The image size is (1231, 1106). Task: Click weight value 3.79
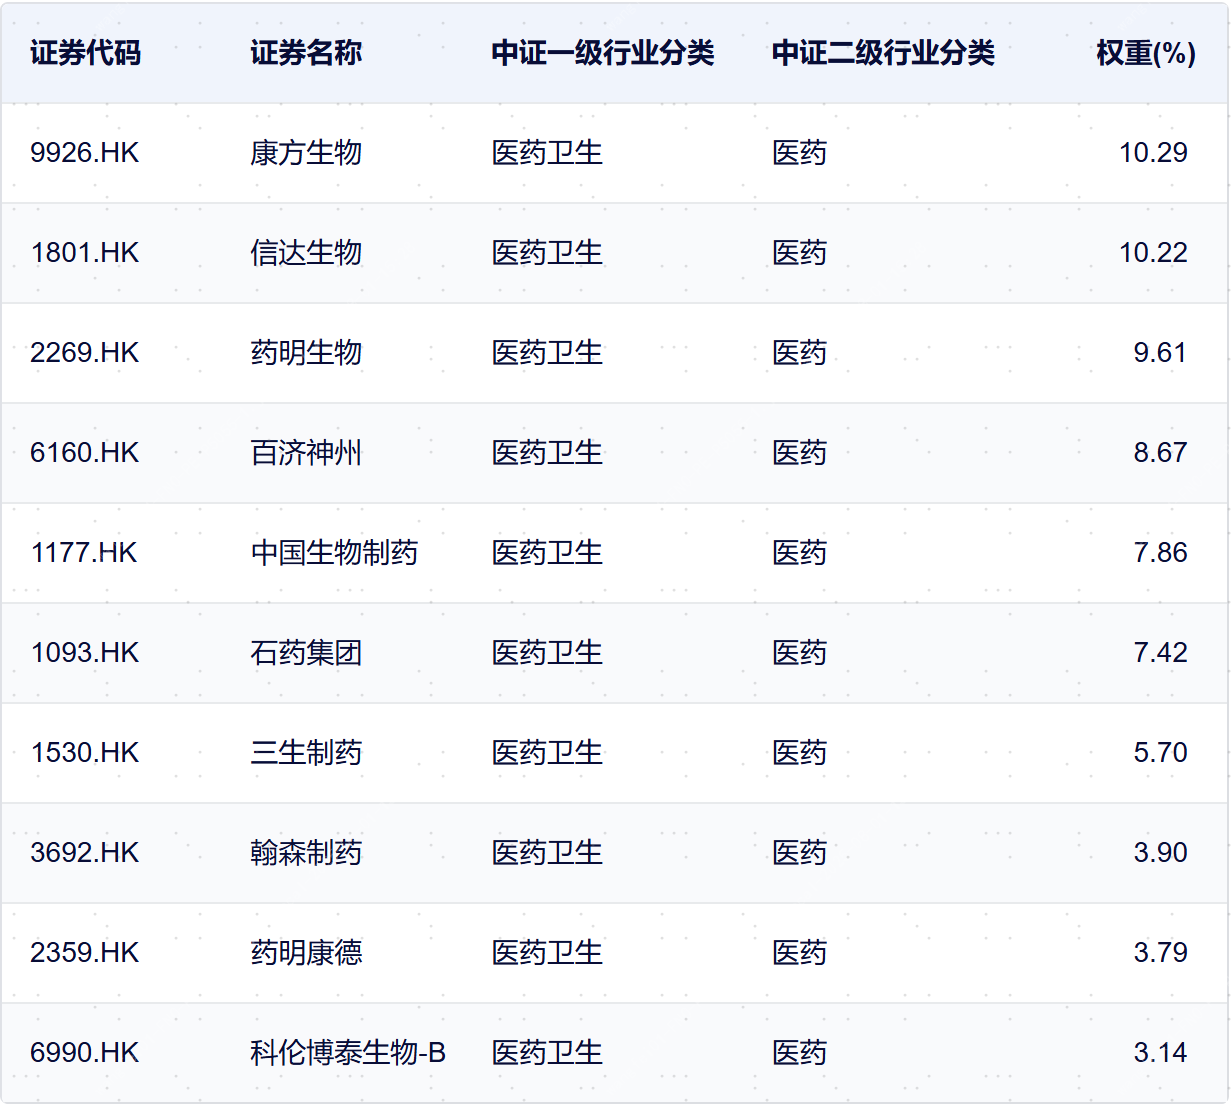point(1160,953)
